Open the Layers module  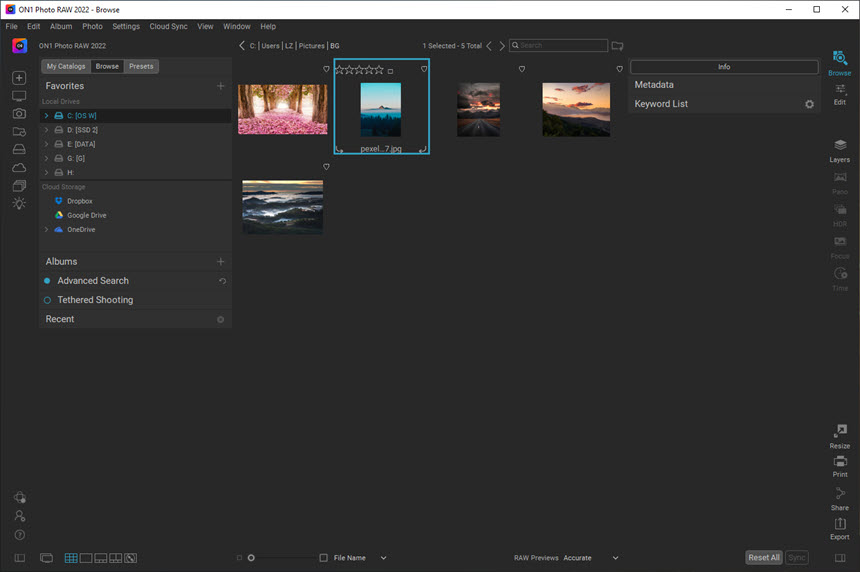pos(840,151)
